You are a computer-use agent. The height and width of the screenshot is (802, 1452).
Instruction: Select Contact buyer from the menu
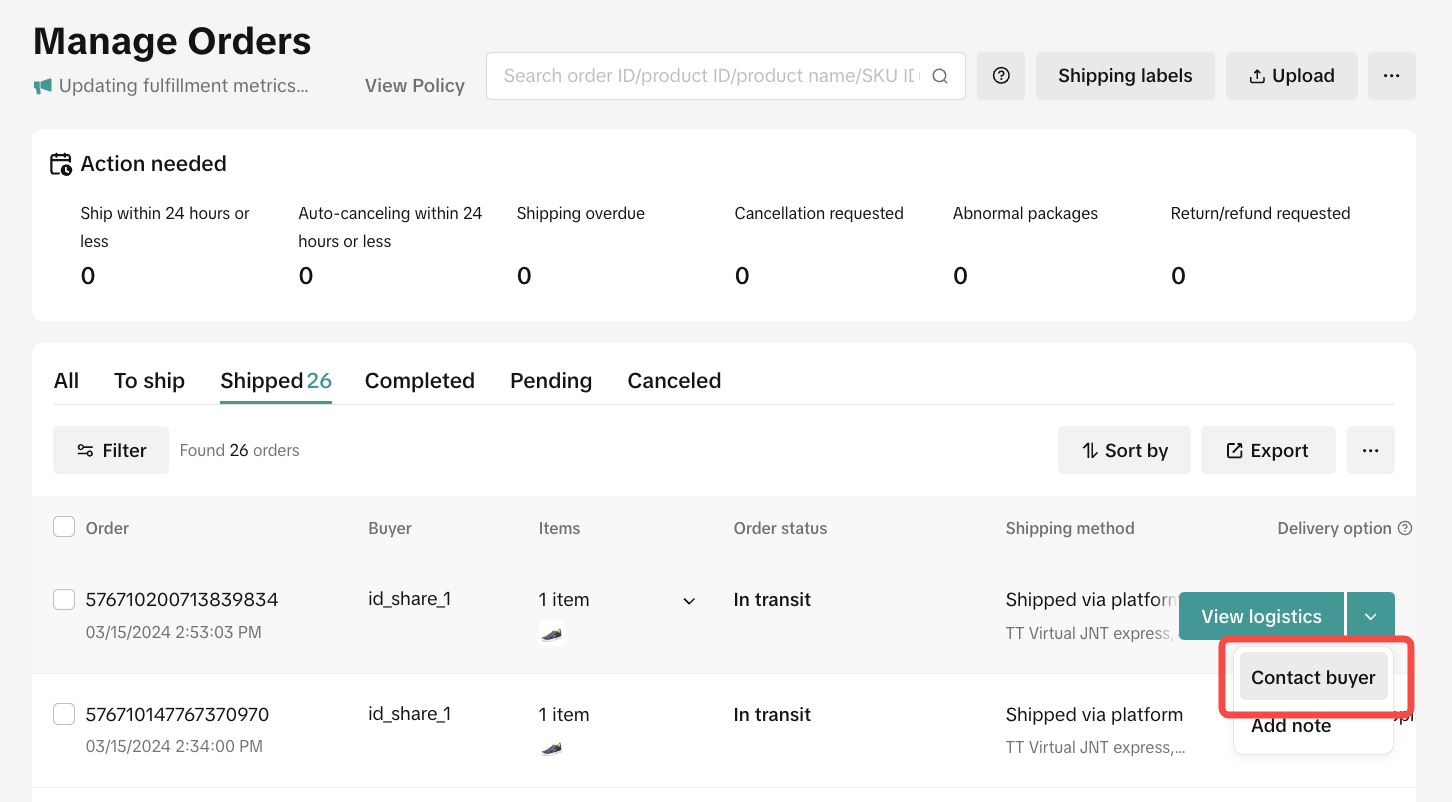tap(1312, 677)
